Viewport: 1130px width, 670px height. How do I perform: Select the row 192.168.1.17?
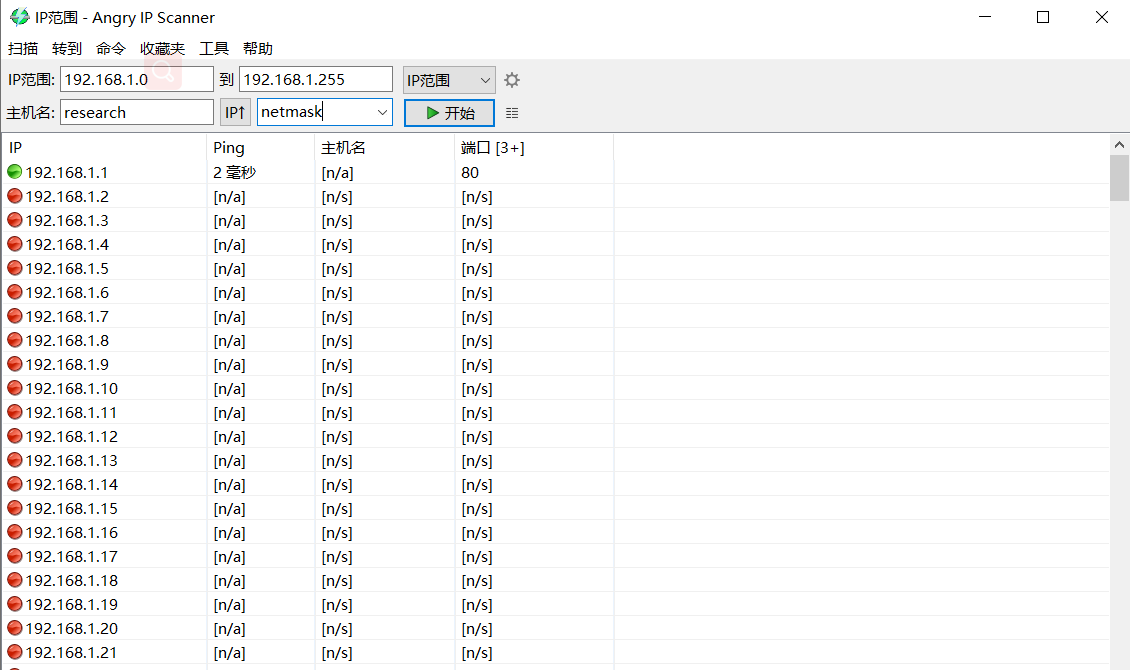pos(555,556)
